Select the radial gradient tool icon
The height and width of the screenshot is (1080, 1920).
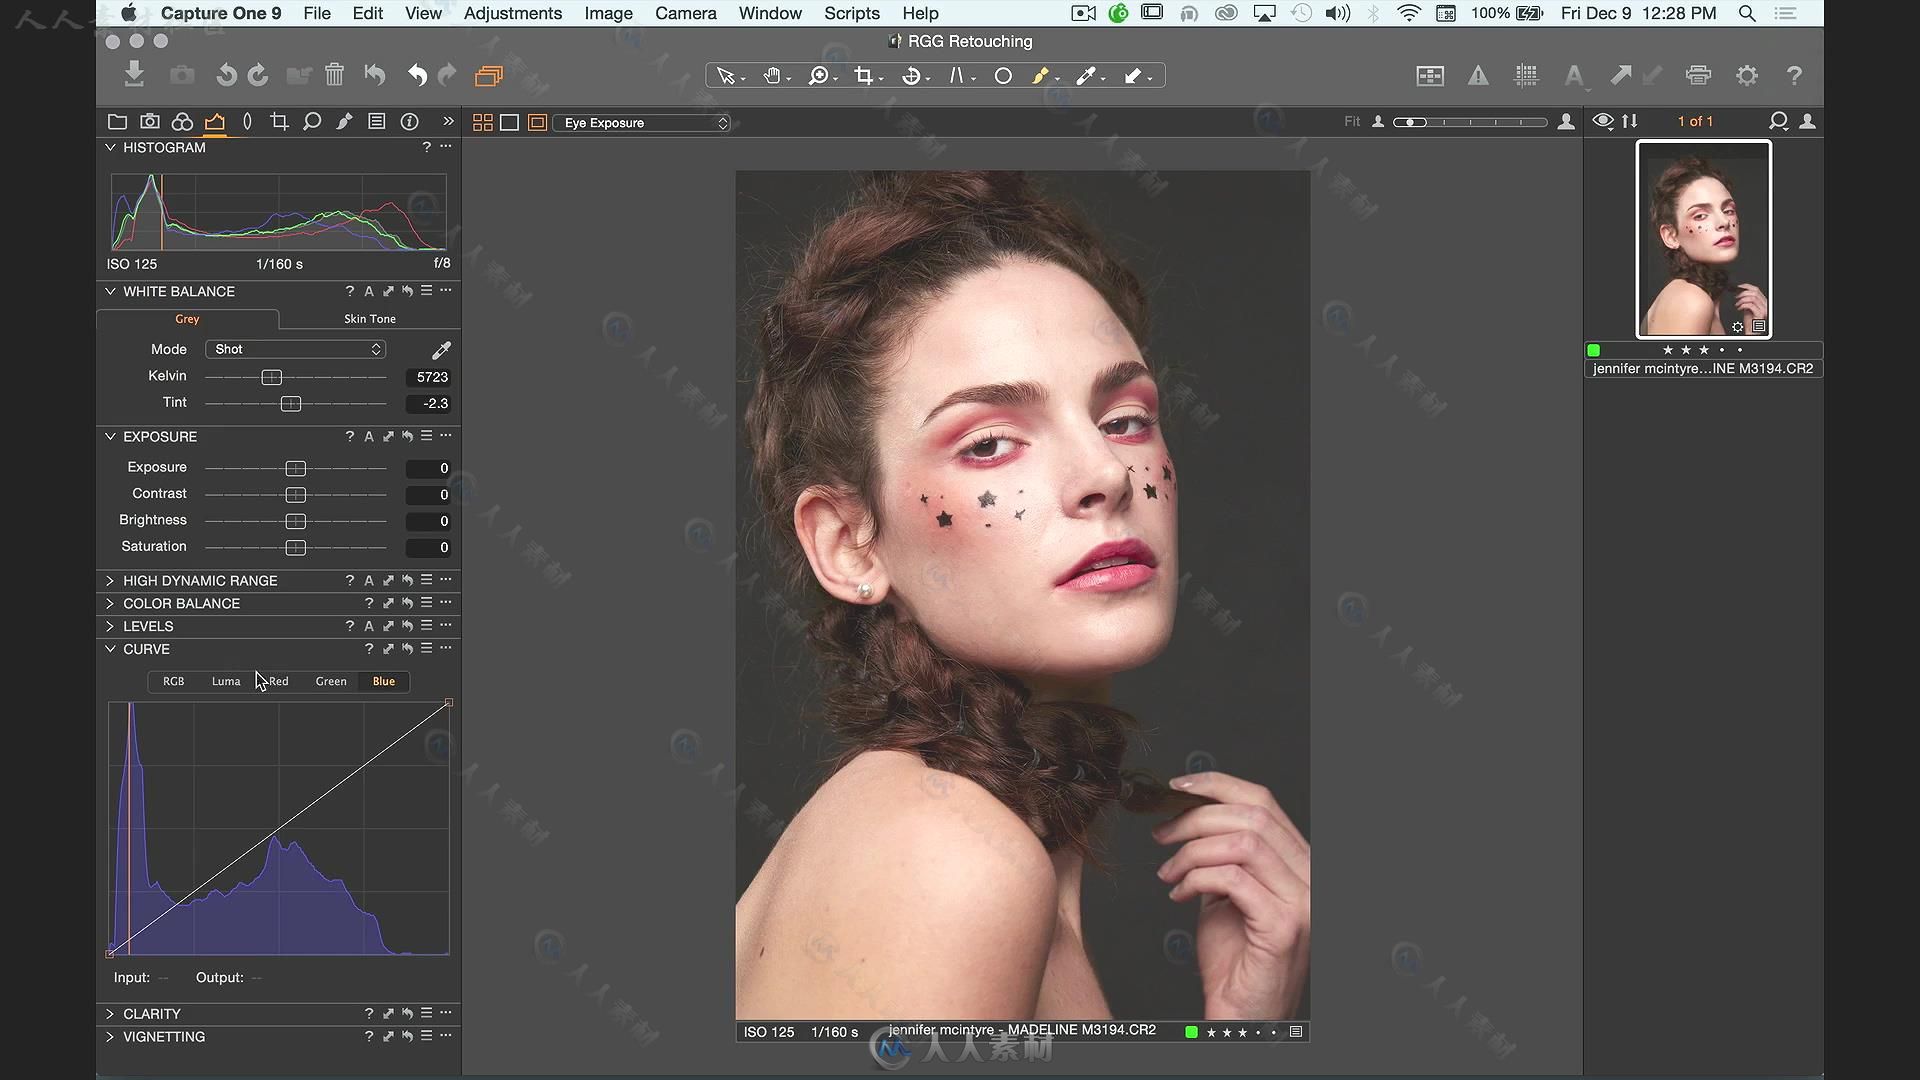[1004, 75]
